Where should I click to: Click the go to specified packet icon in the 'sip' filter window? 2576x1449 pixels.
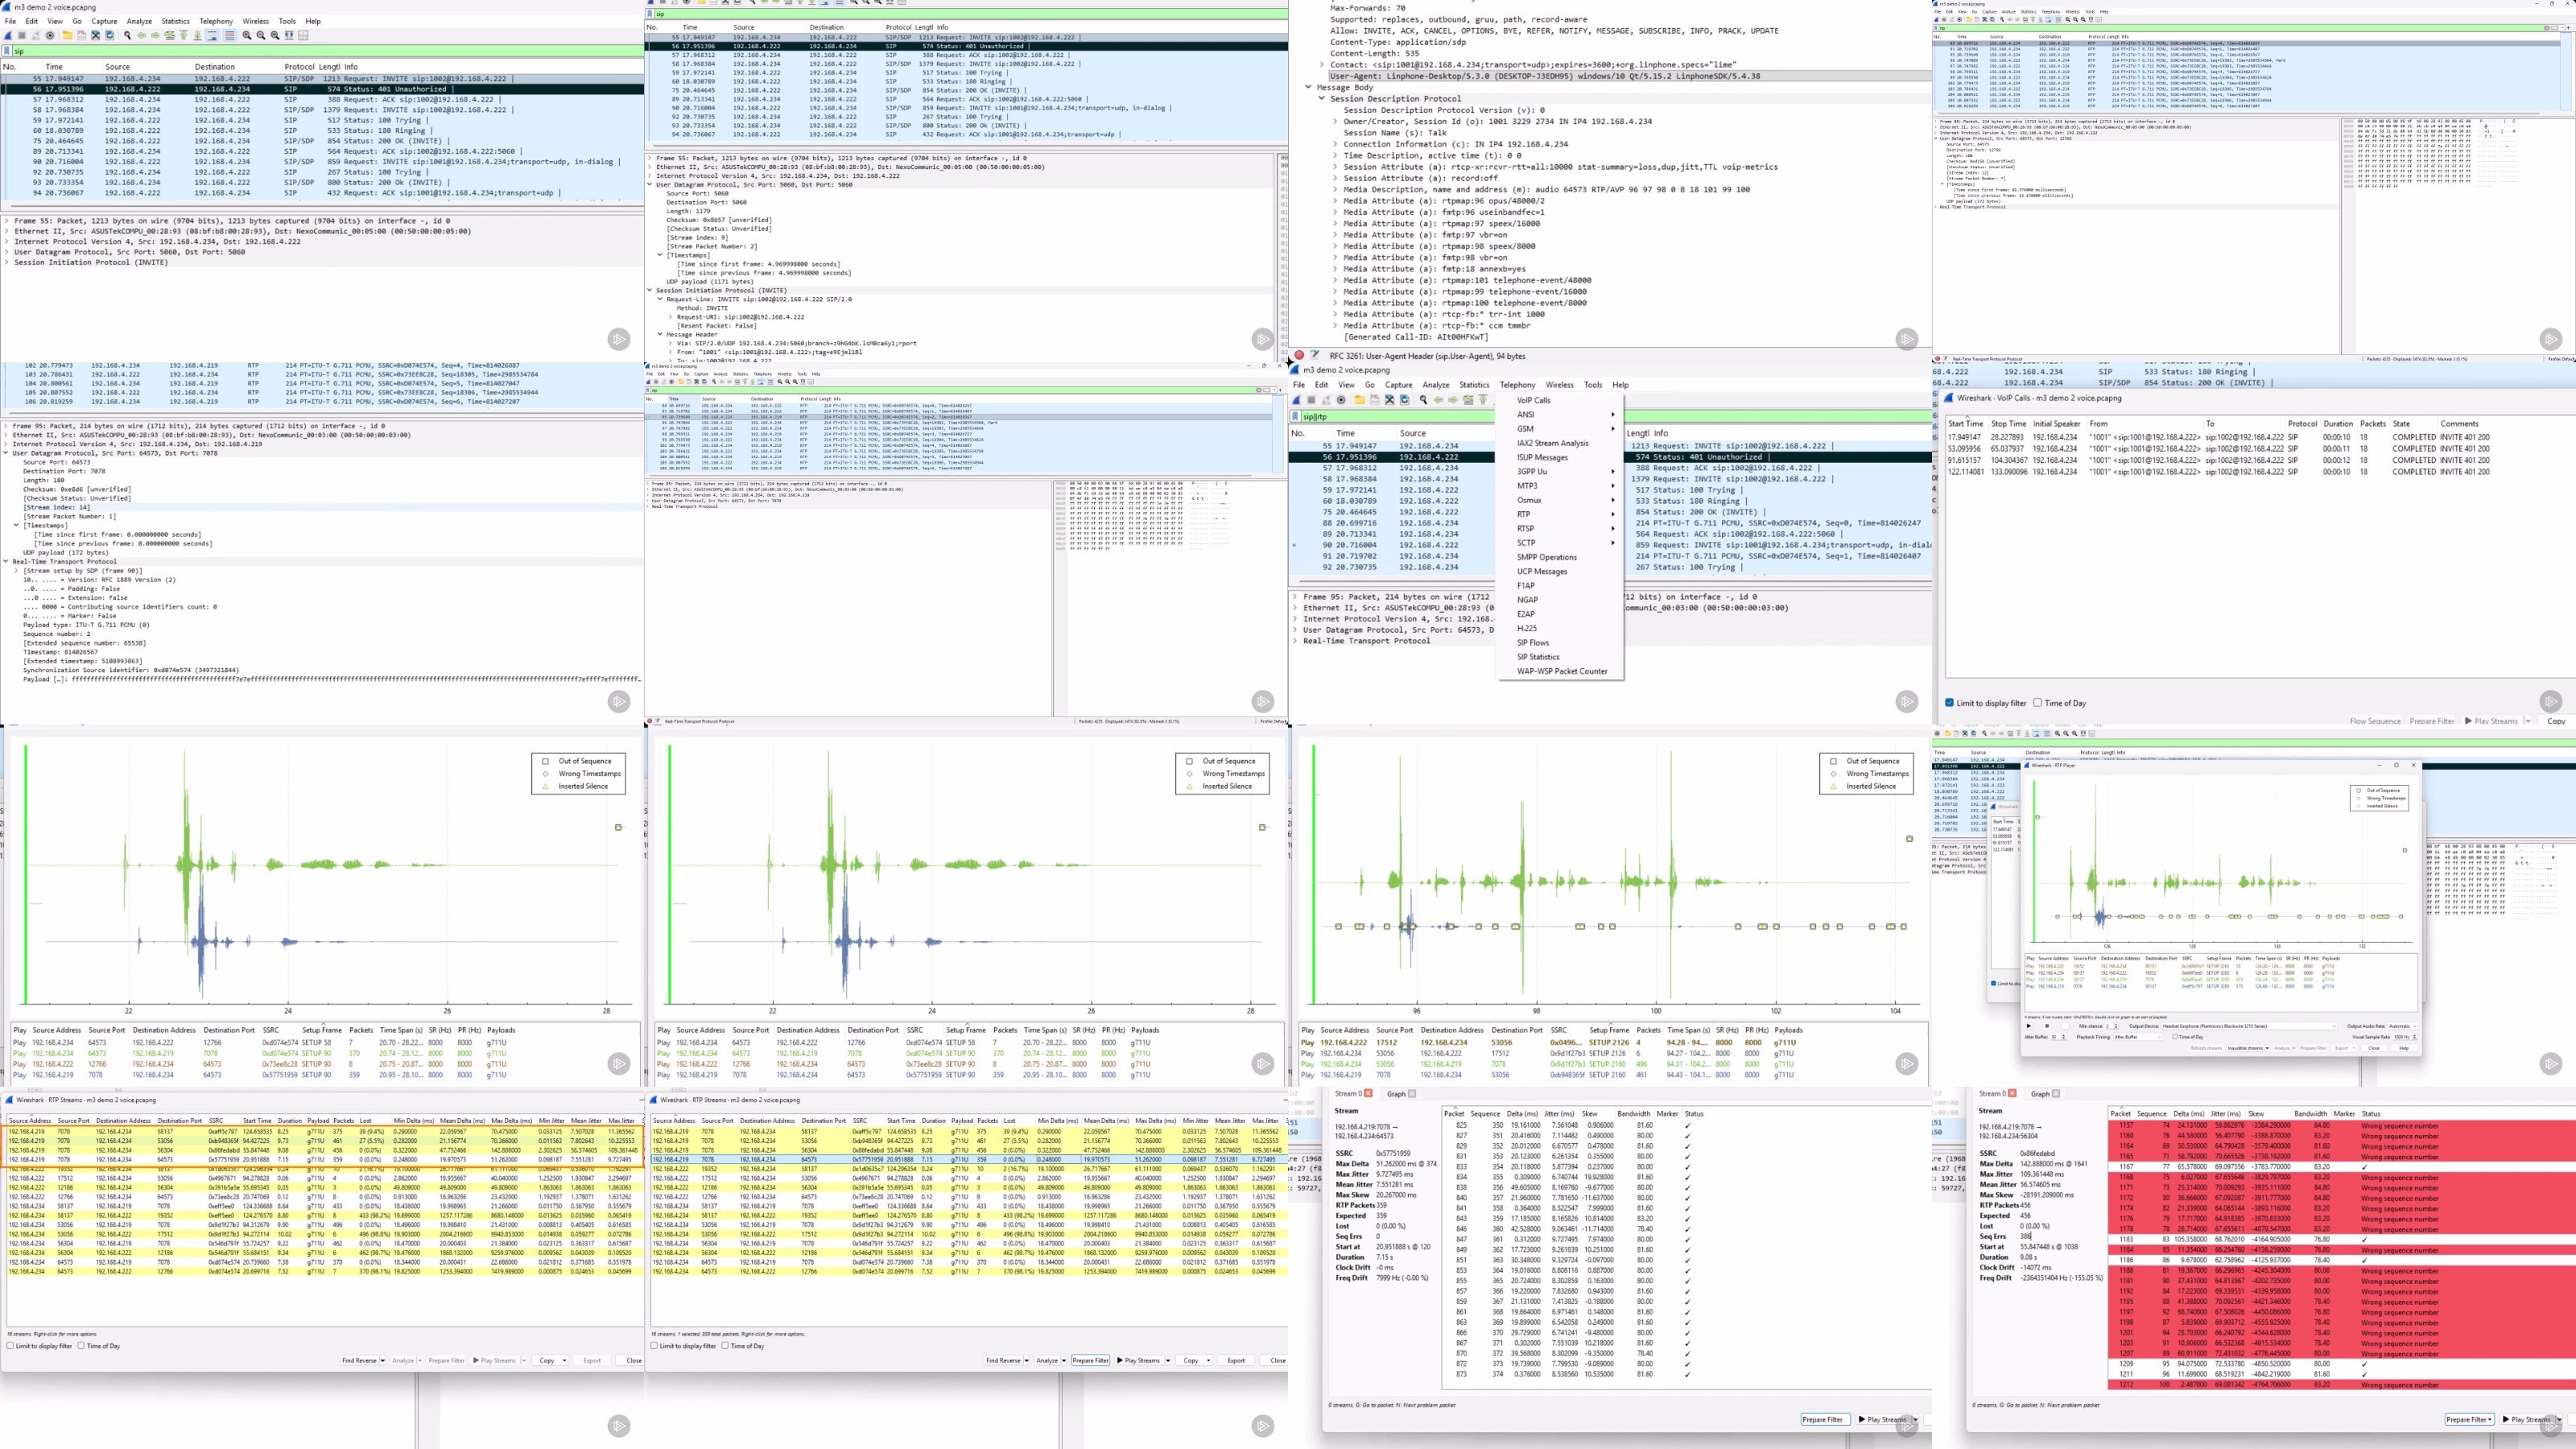click(170, 35)
